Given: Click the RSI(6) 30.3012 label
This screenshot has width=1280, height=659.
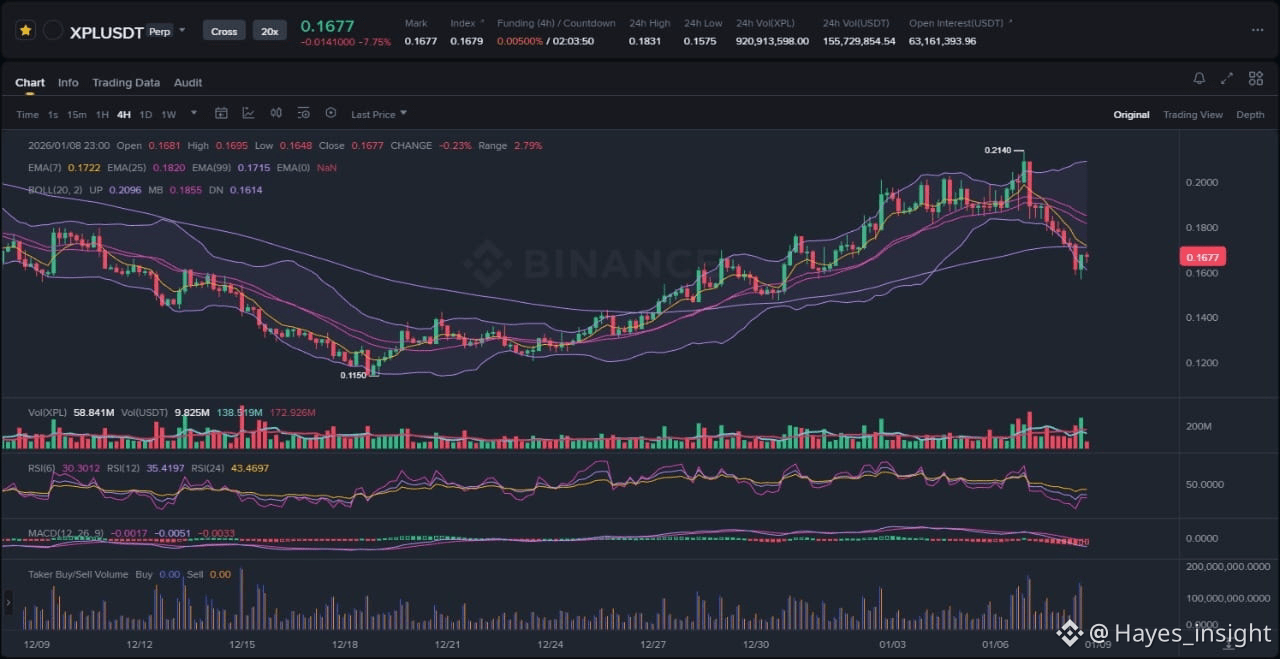Looking at the screenshot, I should 64,467.
